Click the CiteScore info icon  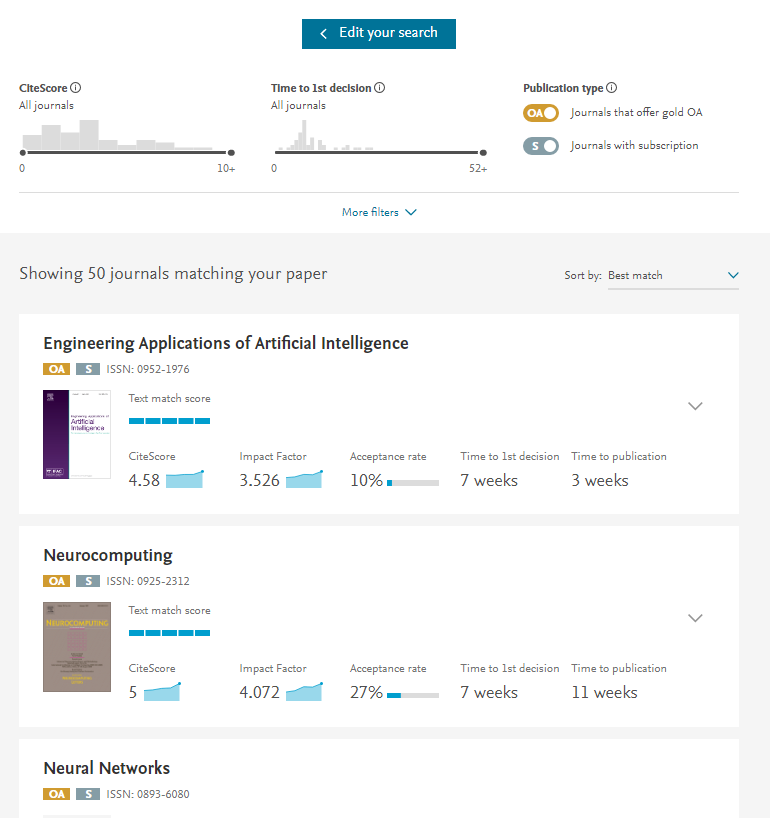click(76, 88)
